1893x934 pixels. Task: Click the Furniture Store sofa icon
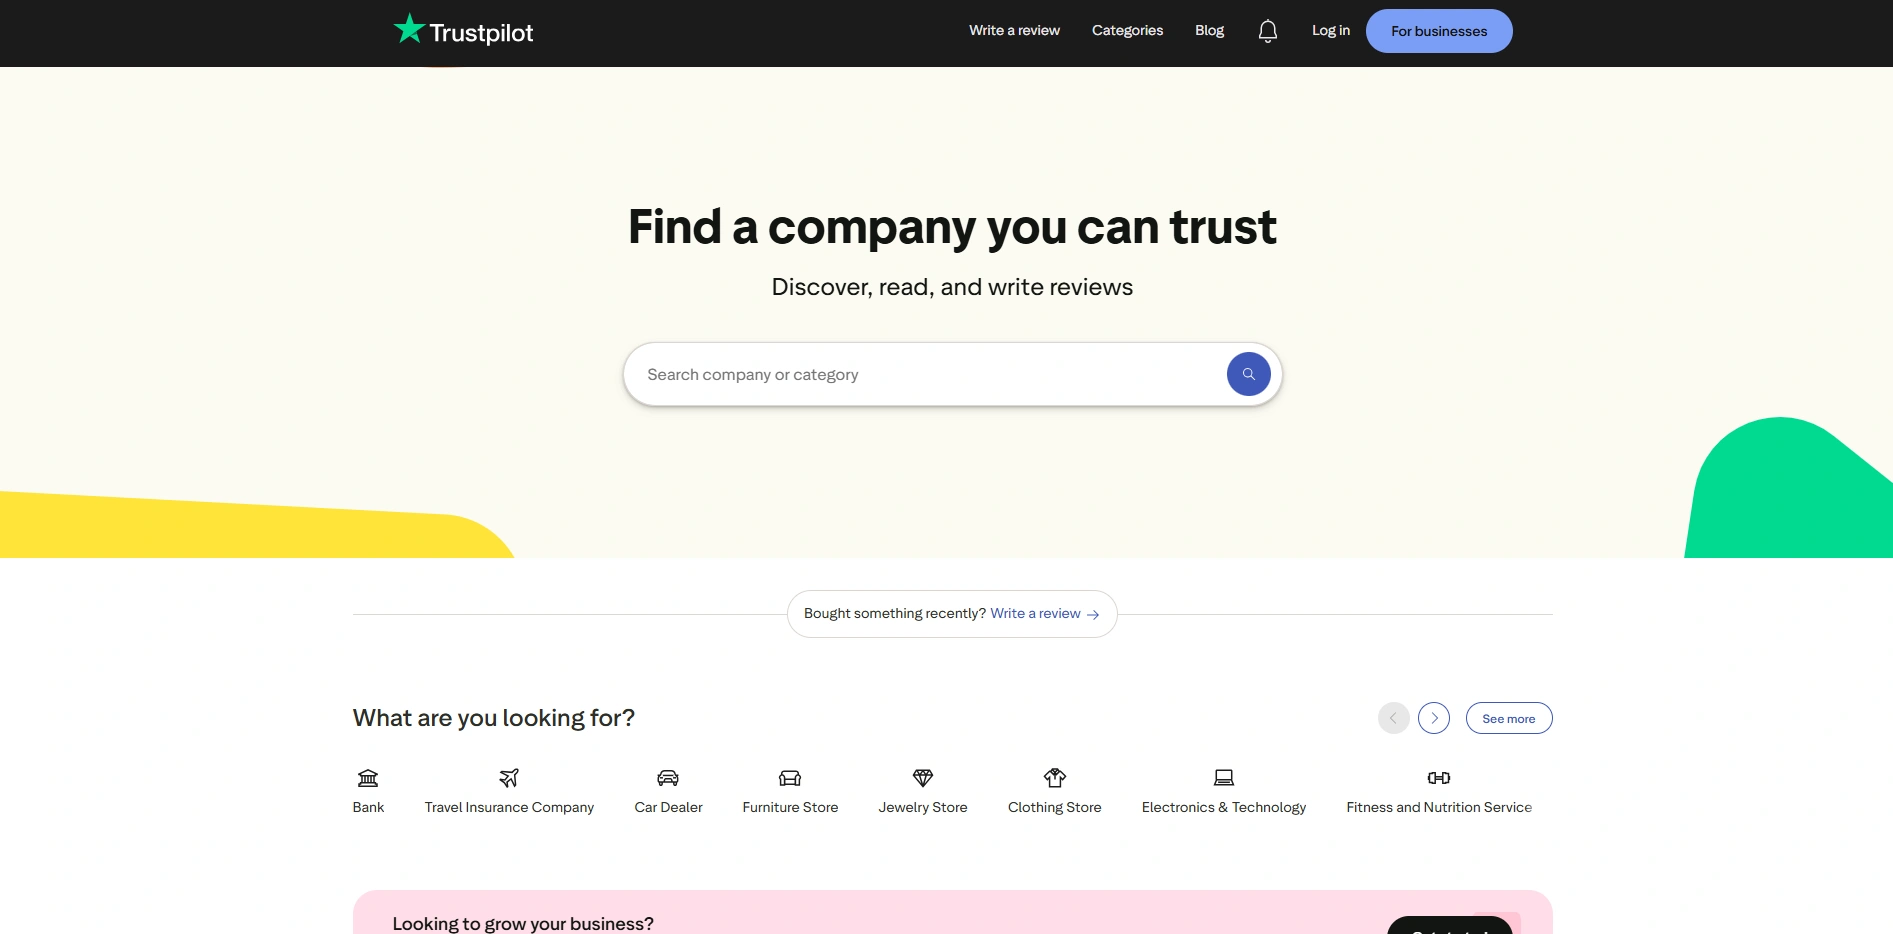789,778
